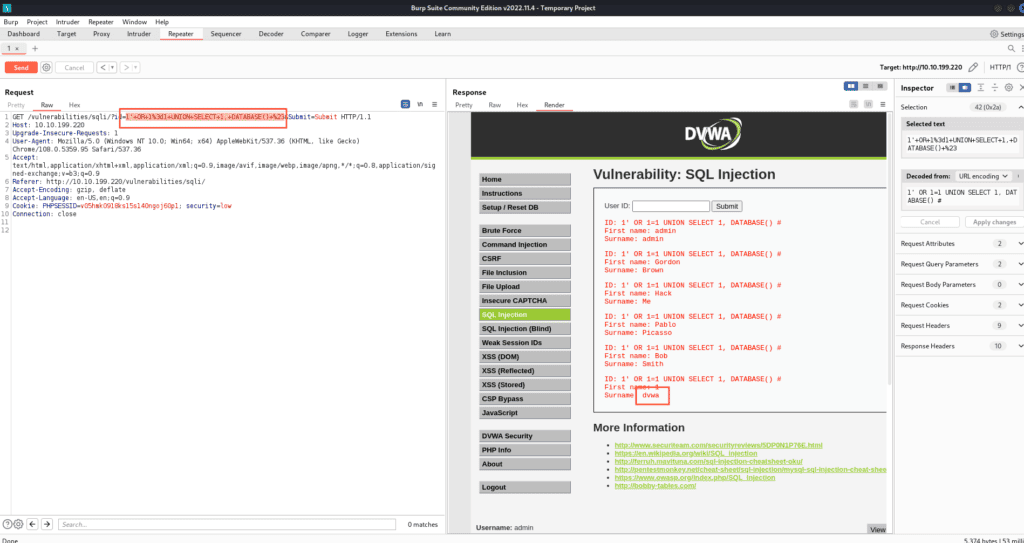Open the Response menu hamburger icon
Viewport: 1024px width, 543px height.
[x=882, y=105]
